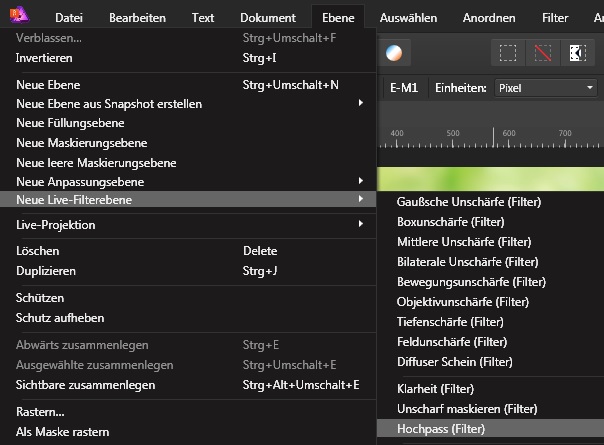The image size is (604, 445).
Task: Expand the Live-Projektion submenu
Action: tap(188, 225)
